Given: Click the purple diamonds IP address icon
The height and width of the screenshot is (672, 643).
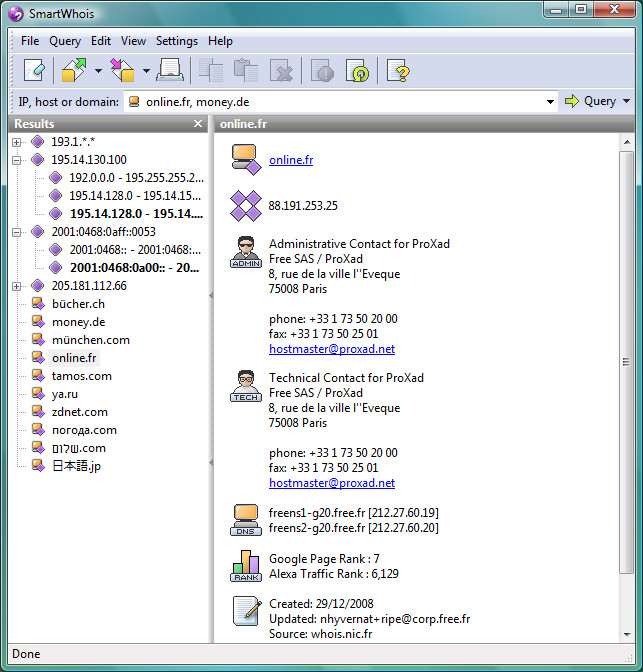Looking at the screenshot, I should click(246, 206).
